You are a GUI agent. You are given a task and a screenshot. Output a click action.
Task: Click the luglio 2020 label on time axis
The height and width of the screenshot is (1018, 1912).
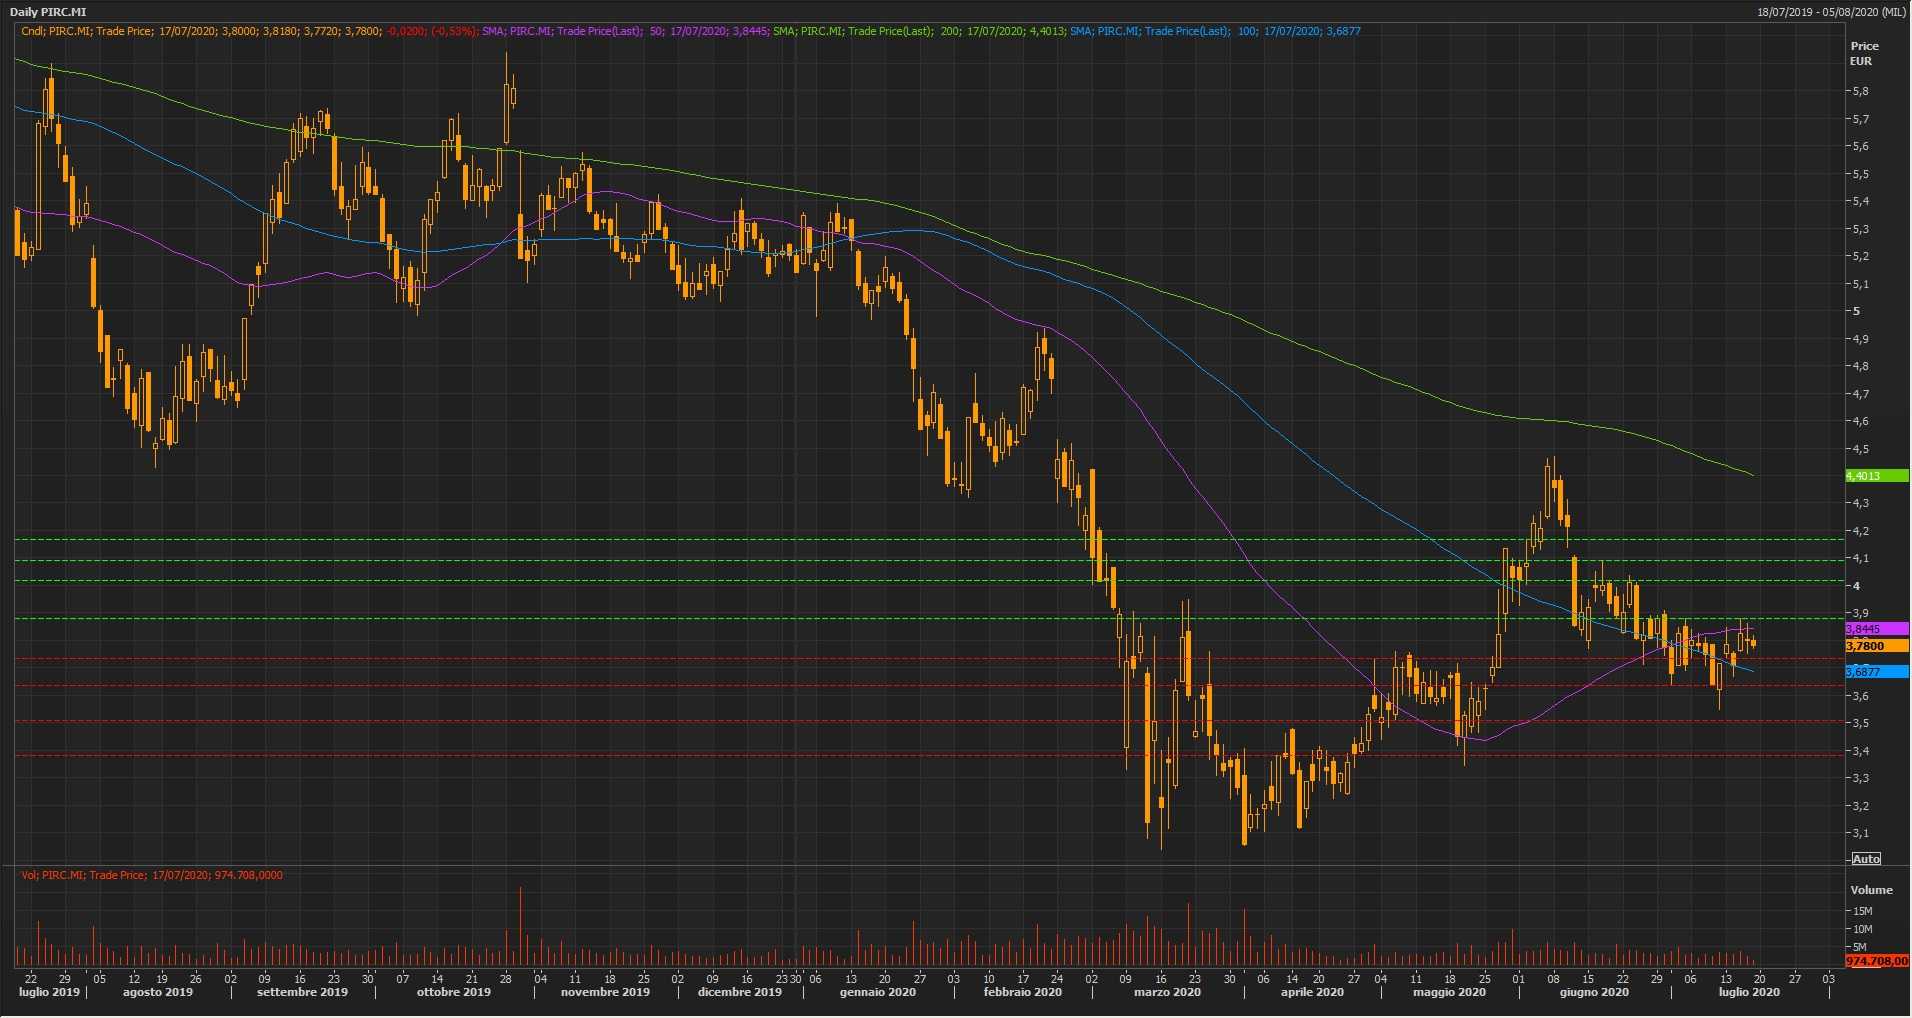pyautogui.click(x=1749, y=993)
